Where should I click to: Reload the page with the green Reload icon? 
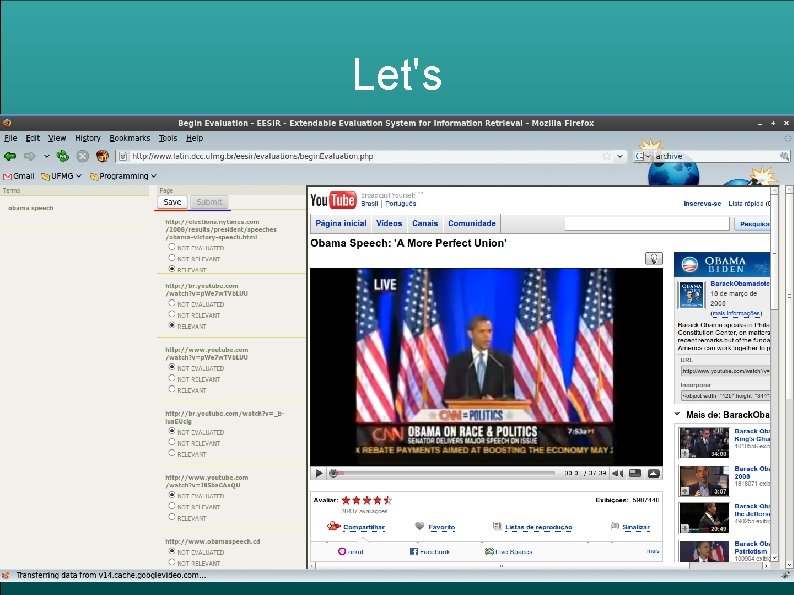point(63,156)
